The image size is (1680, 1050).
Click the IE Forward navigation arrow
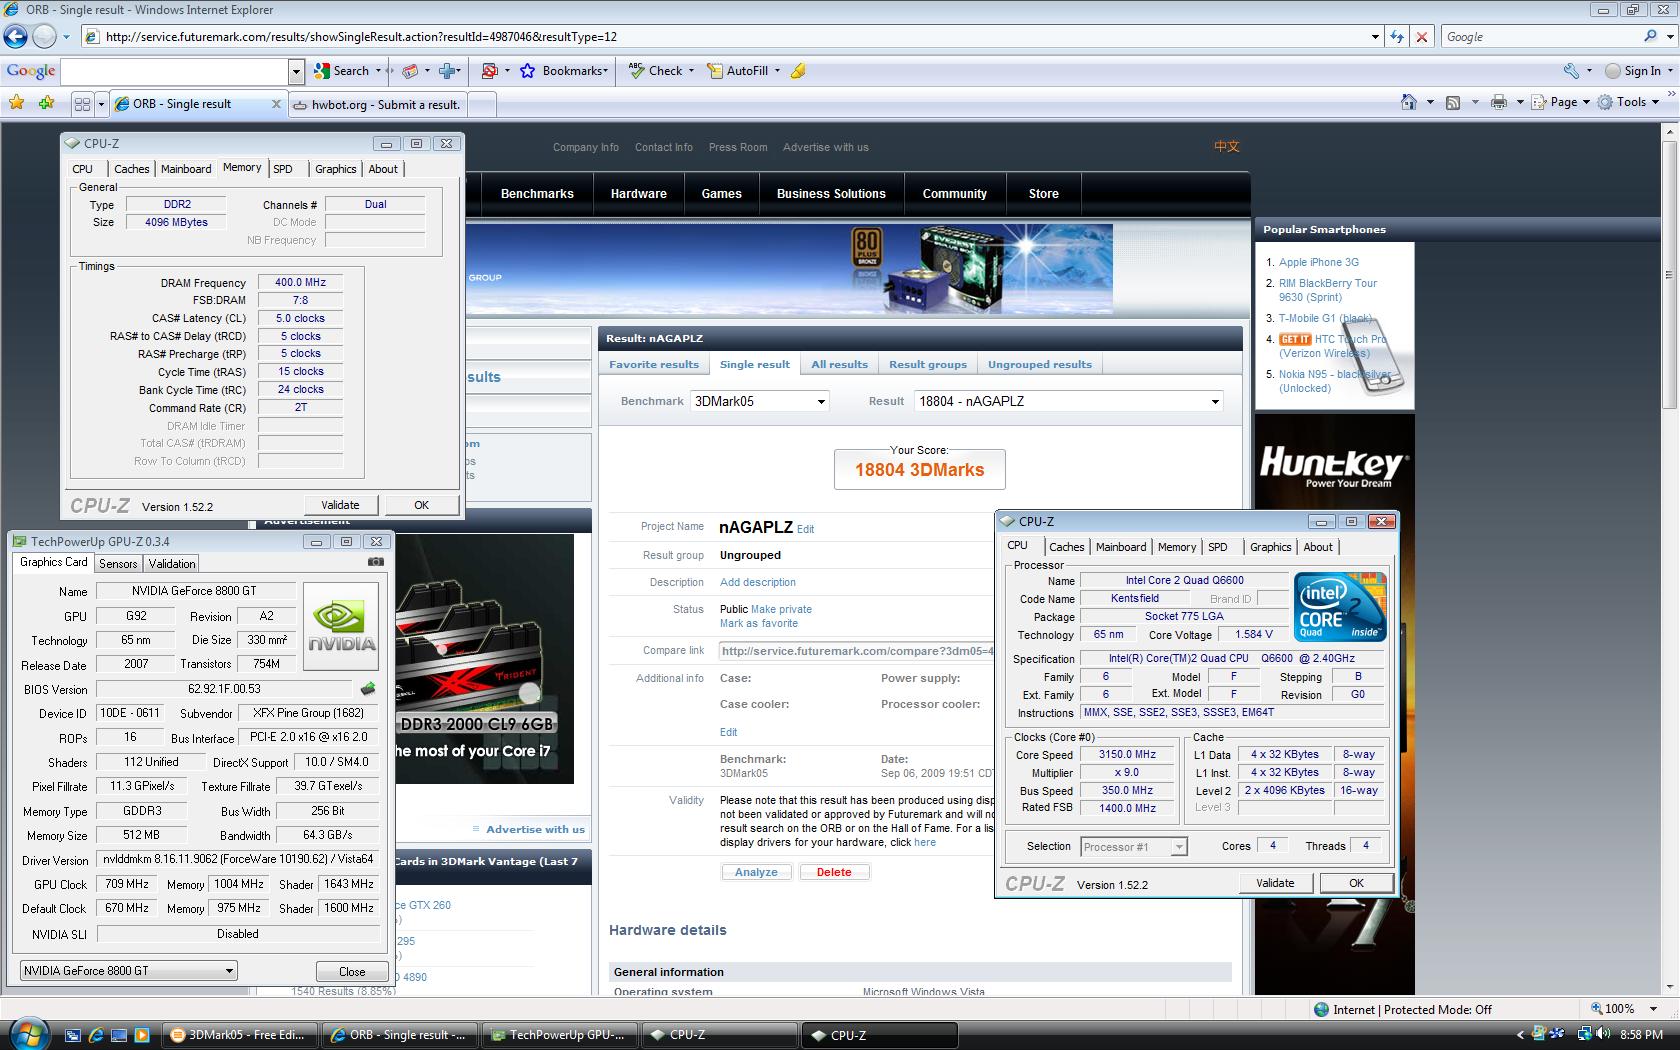[x=44, y=36]
